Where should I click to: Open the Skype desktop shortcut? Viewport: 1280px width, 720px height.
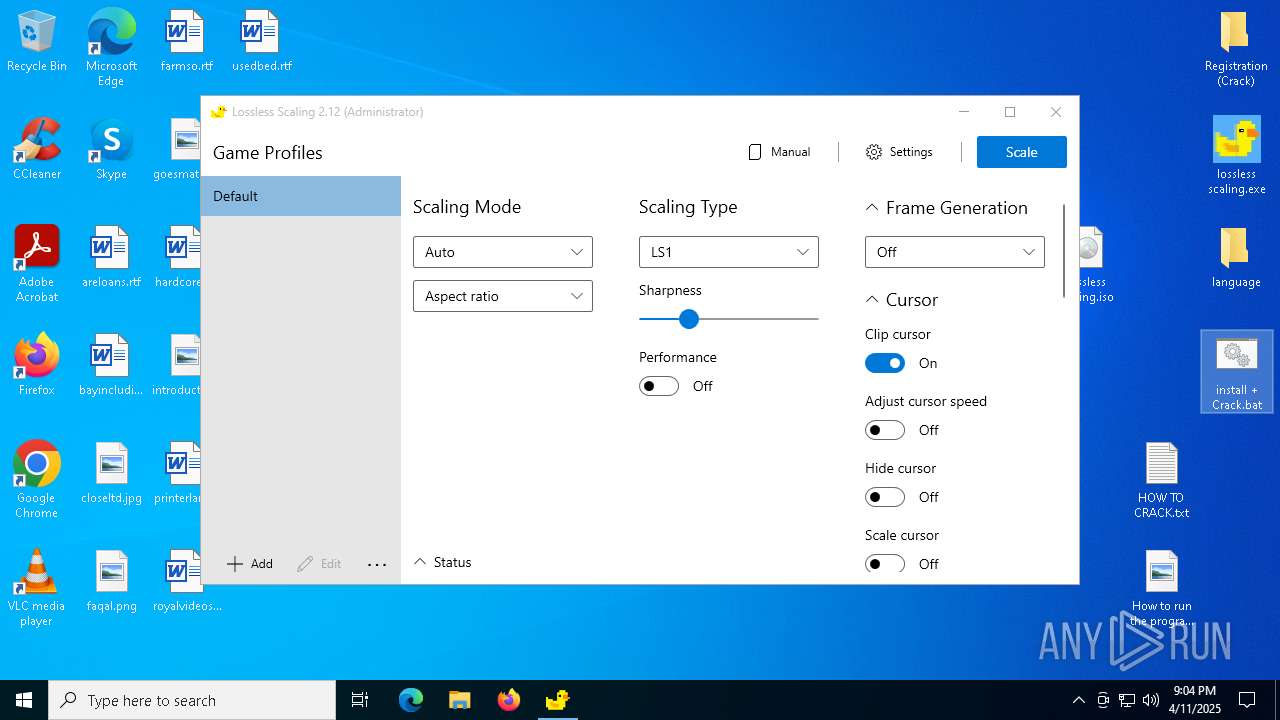[x=111, y=149]
